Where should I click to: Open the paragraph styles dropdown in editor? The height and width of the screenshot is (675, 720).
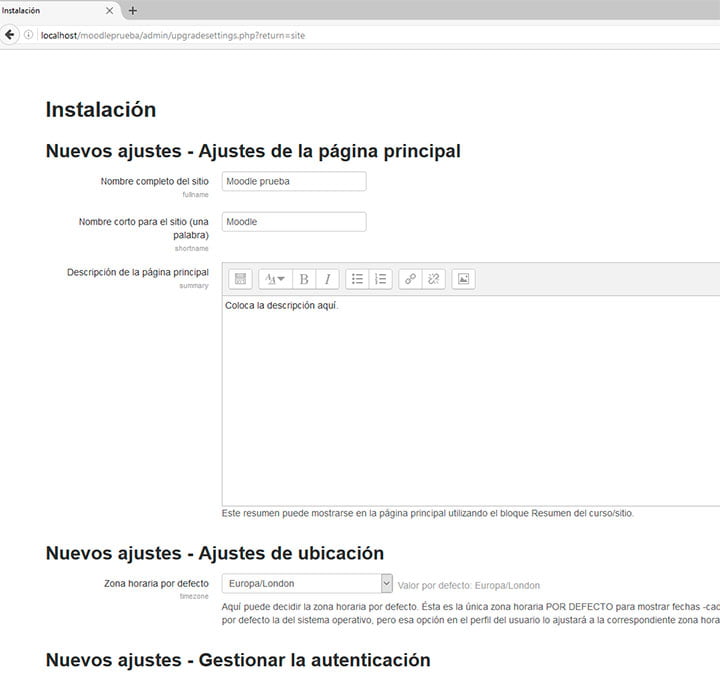point(274,280)
